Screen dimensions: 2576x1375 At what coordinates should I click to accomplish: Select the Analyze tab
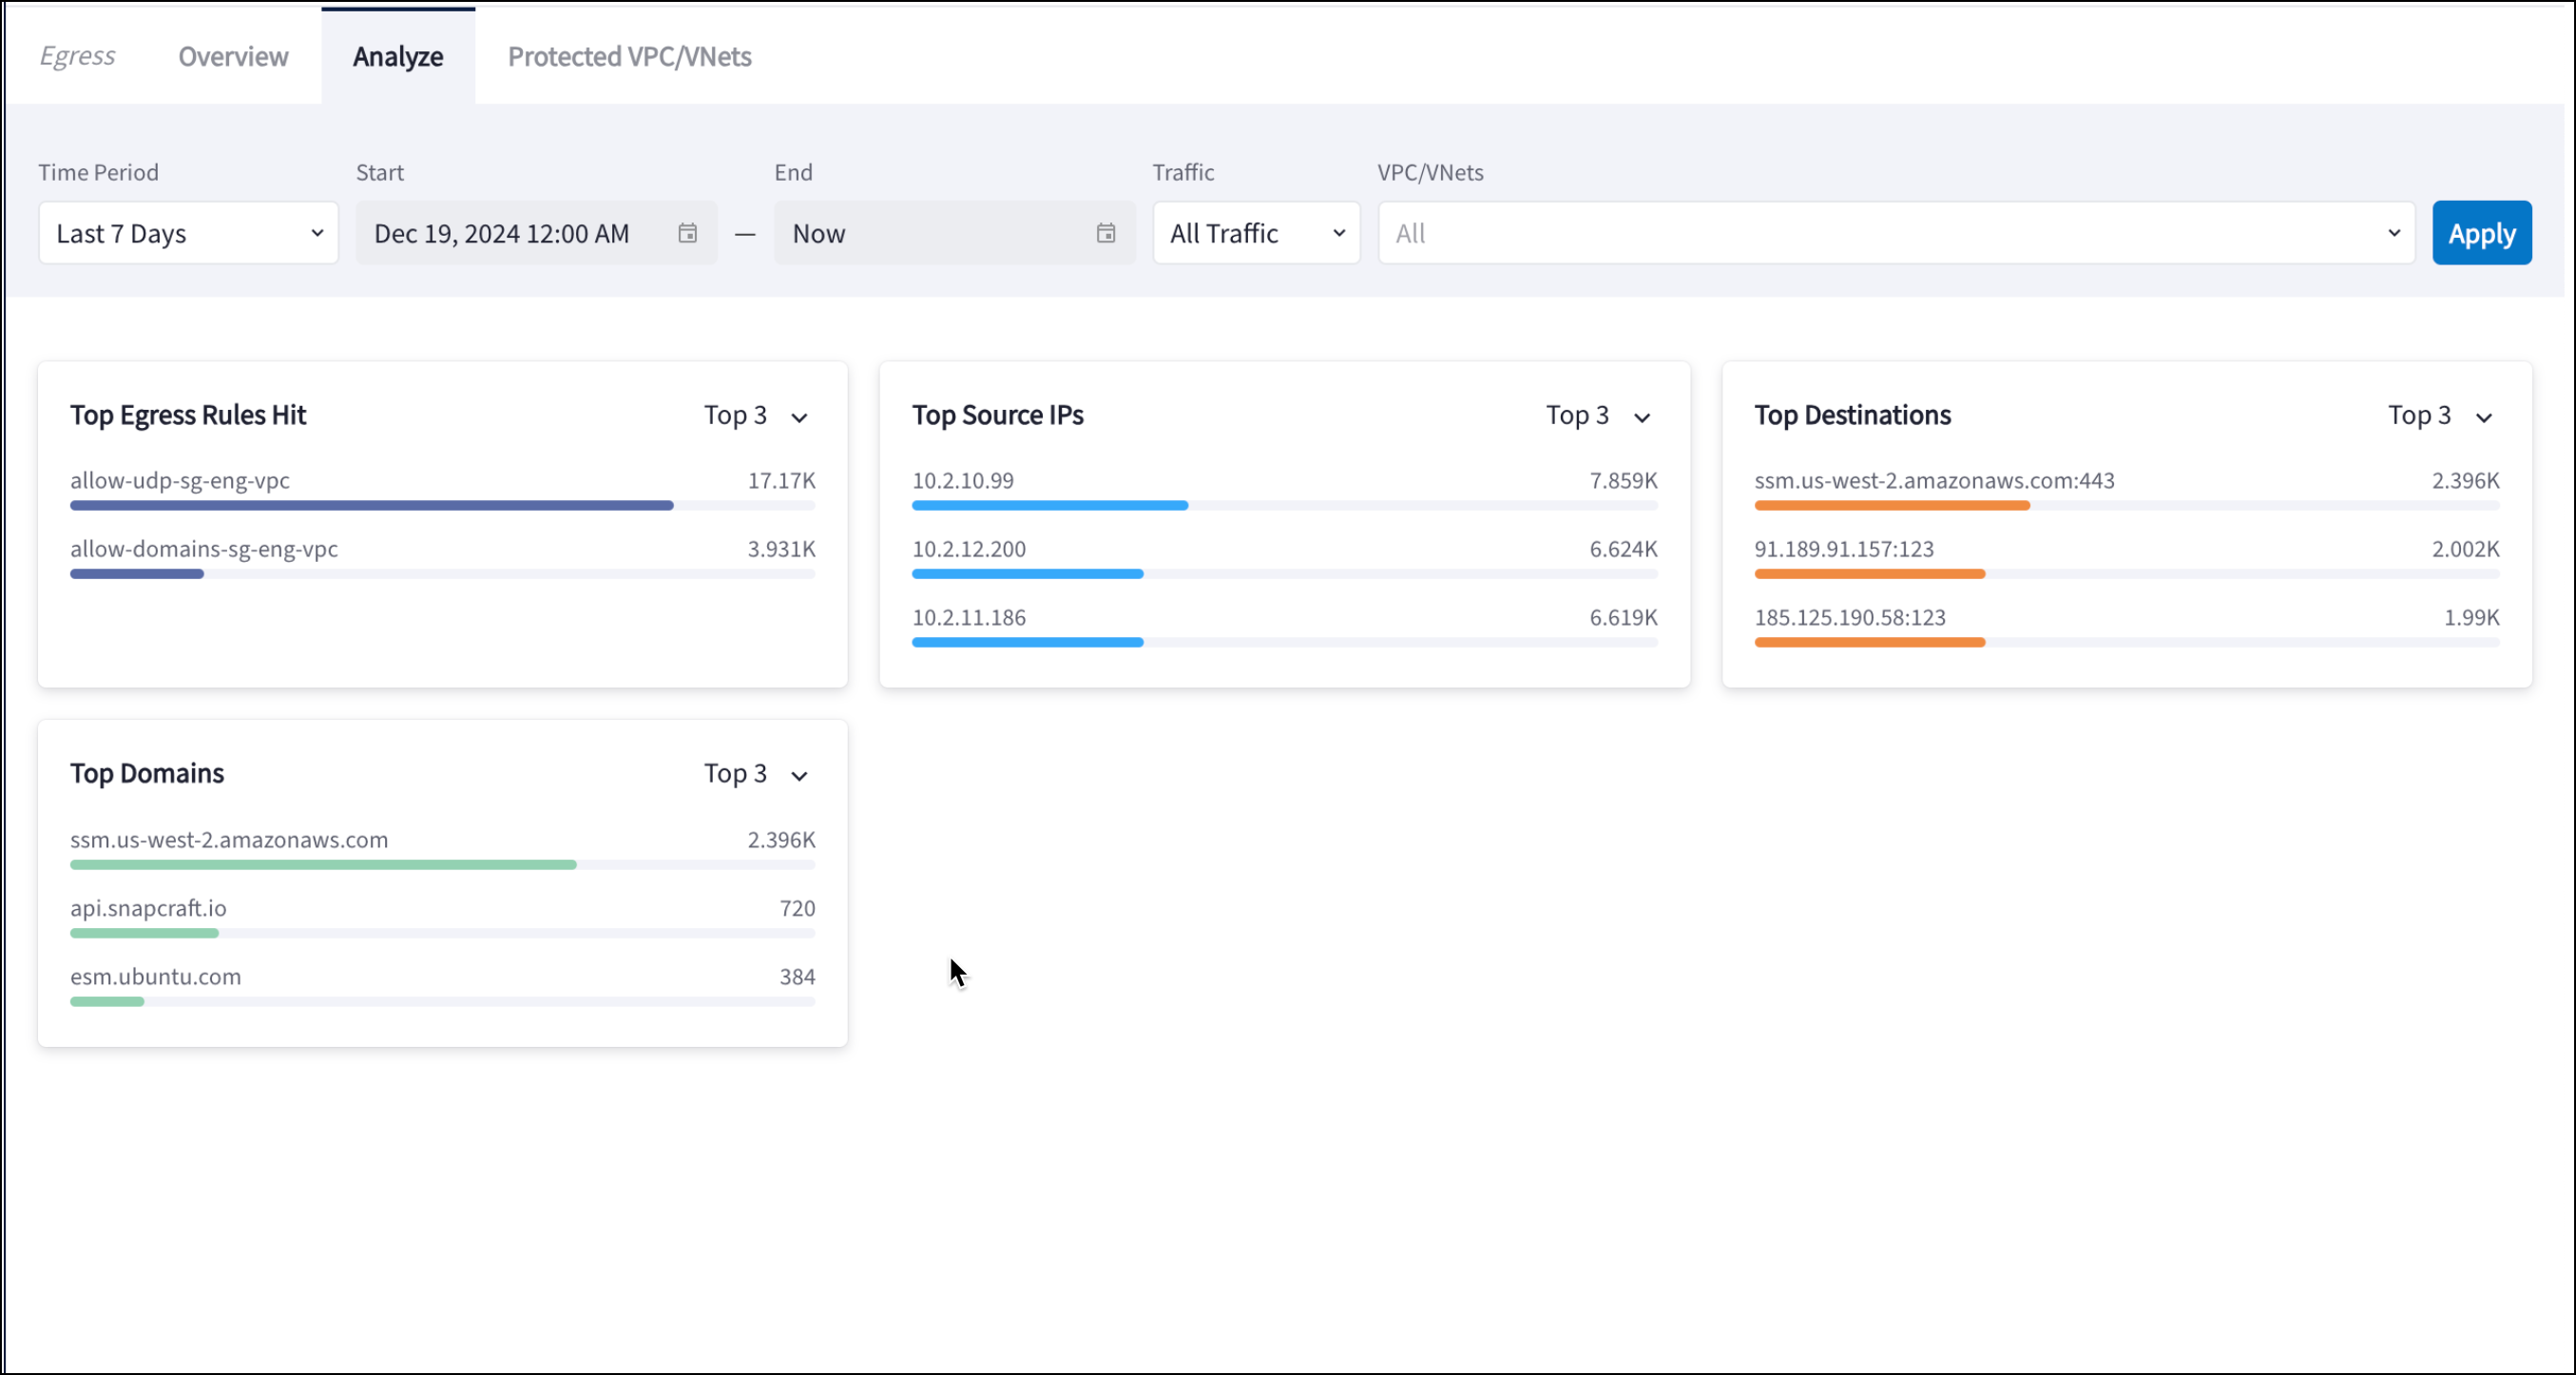(397, 56)
